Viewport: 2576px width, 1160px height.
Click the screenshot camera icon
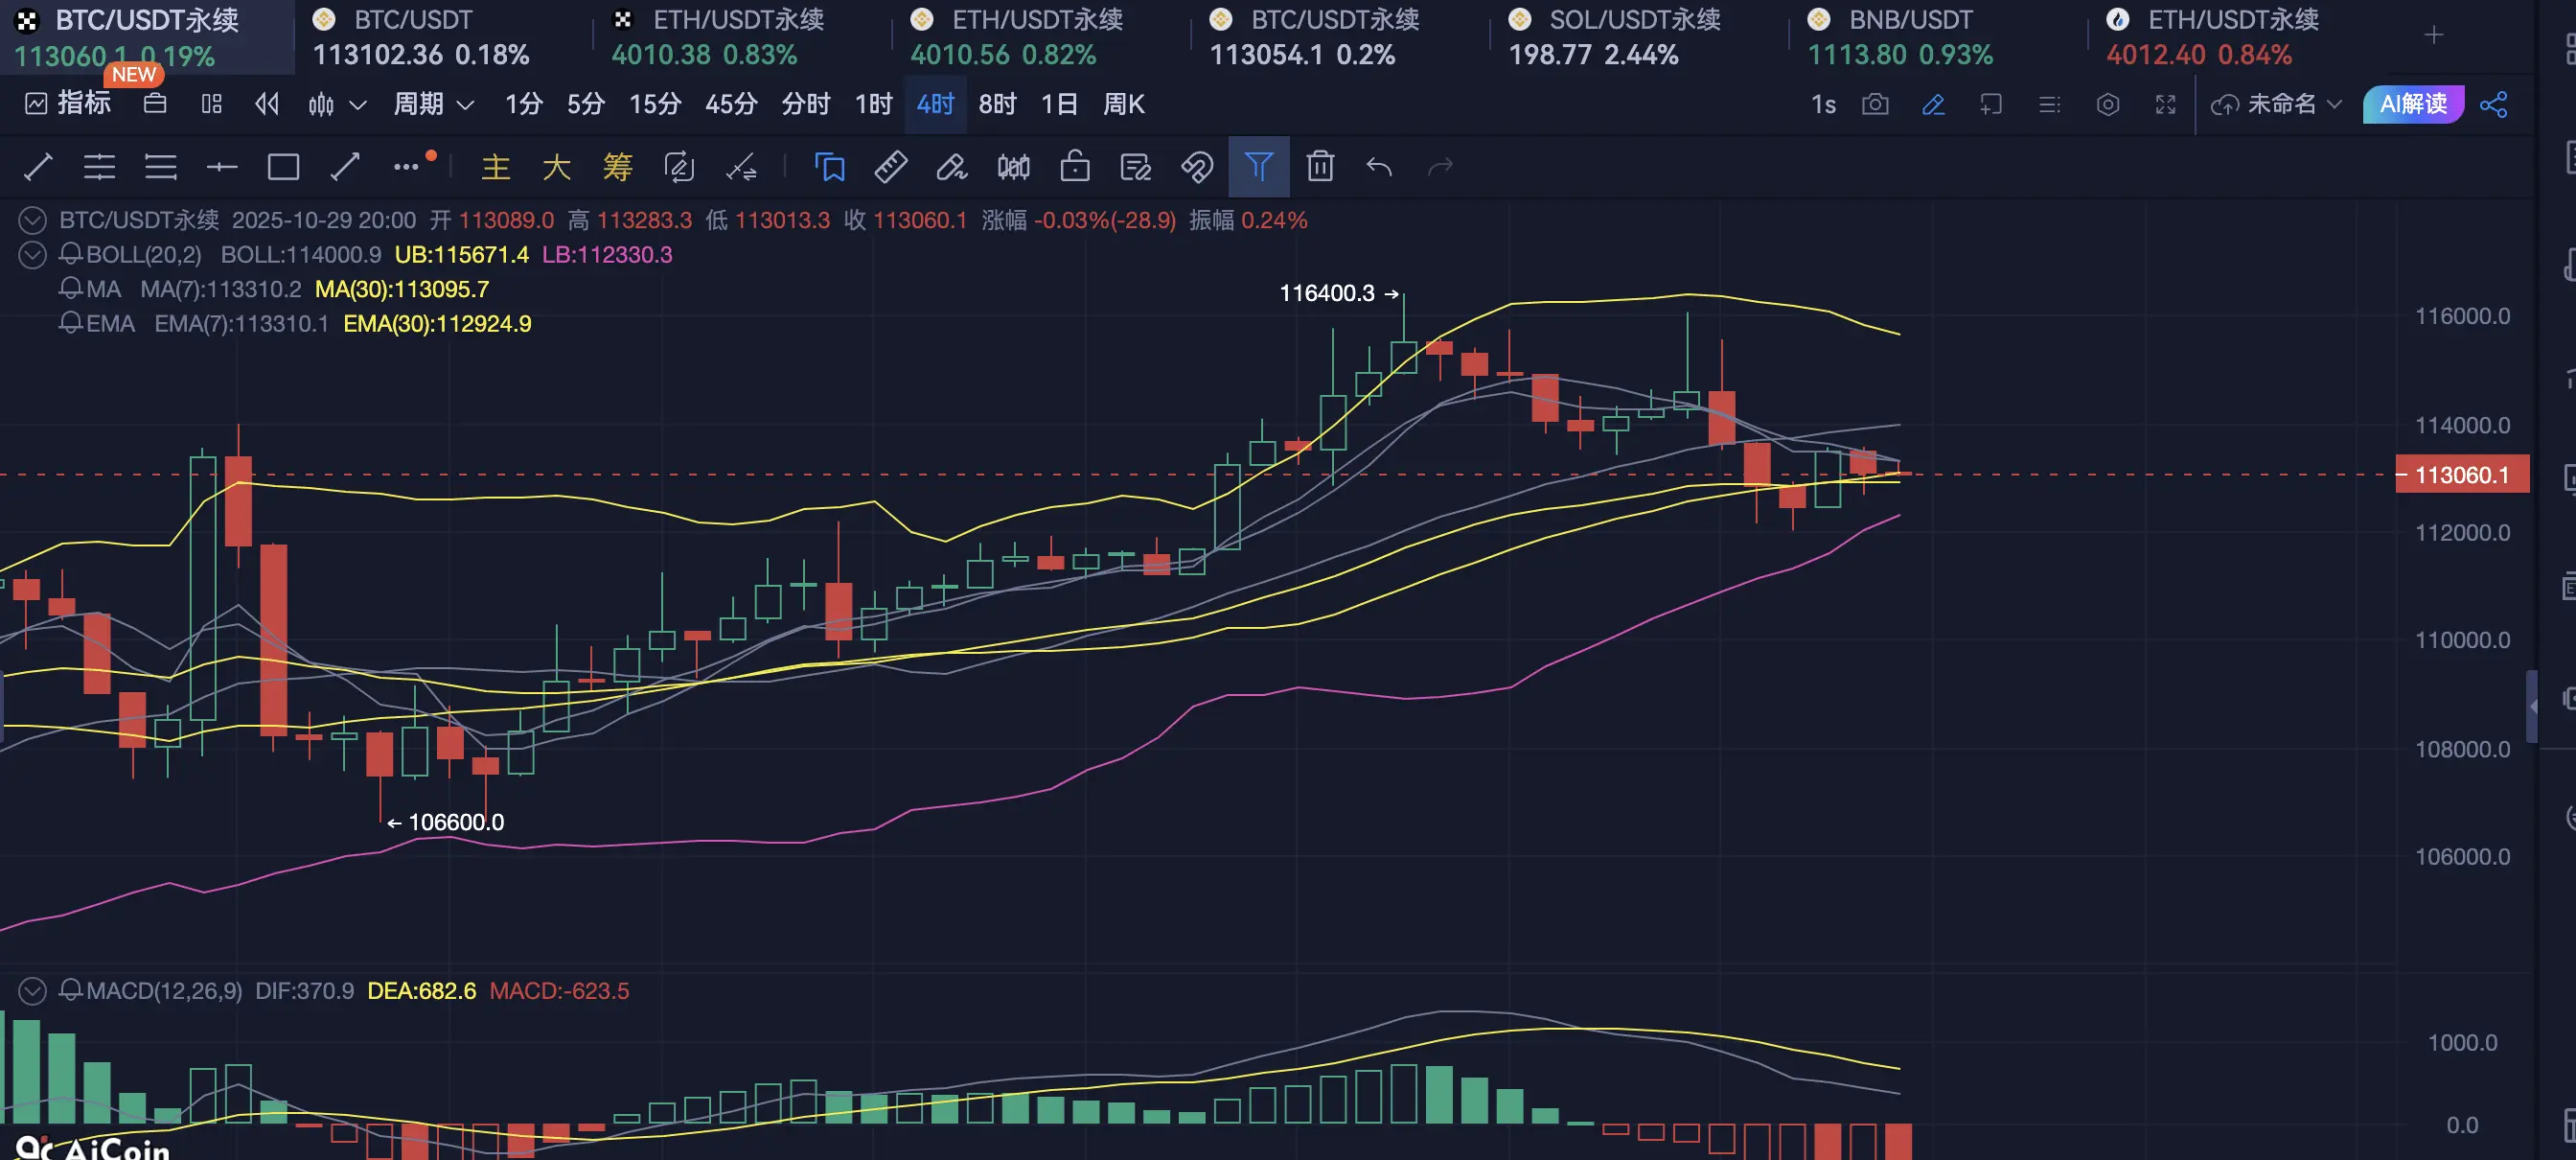pos(1875,104)
